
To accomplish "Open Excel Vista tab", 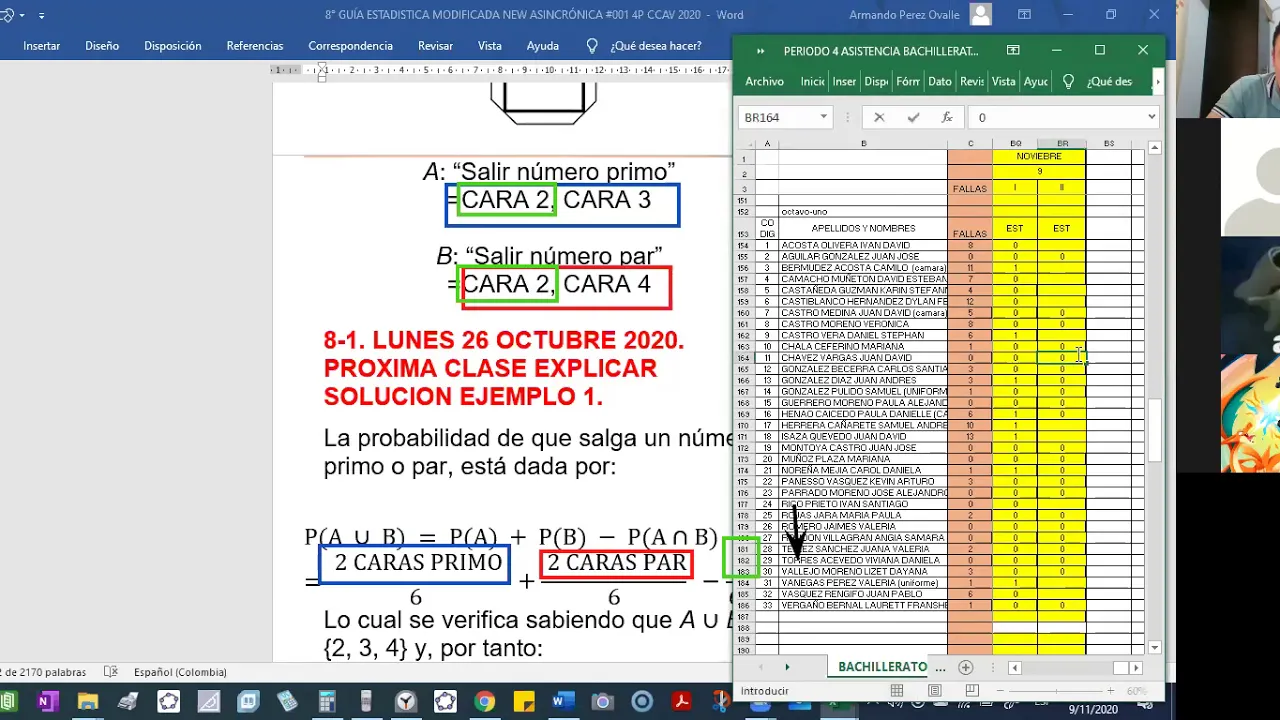I will coord(1003,82).
